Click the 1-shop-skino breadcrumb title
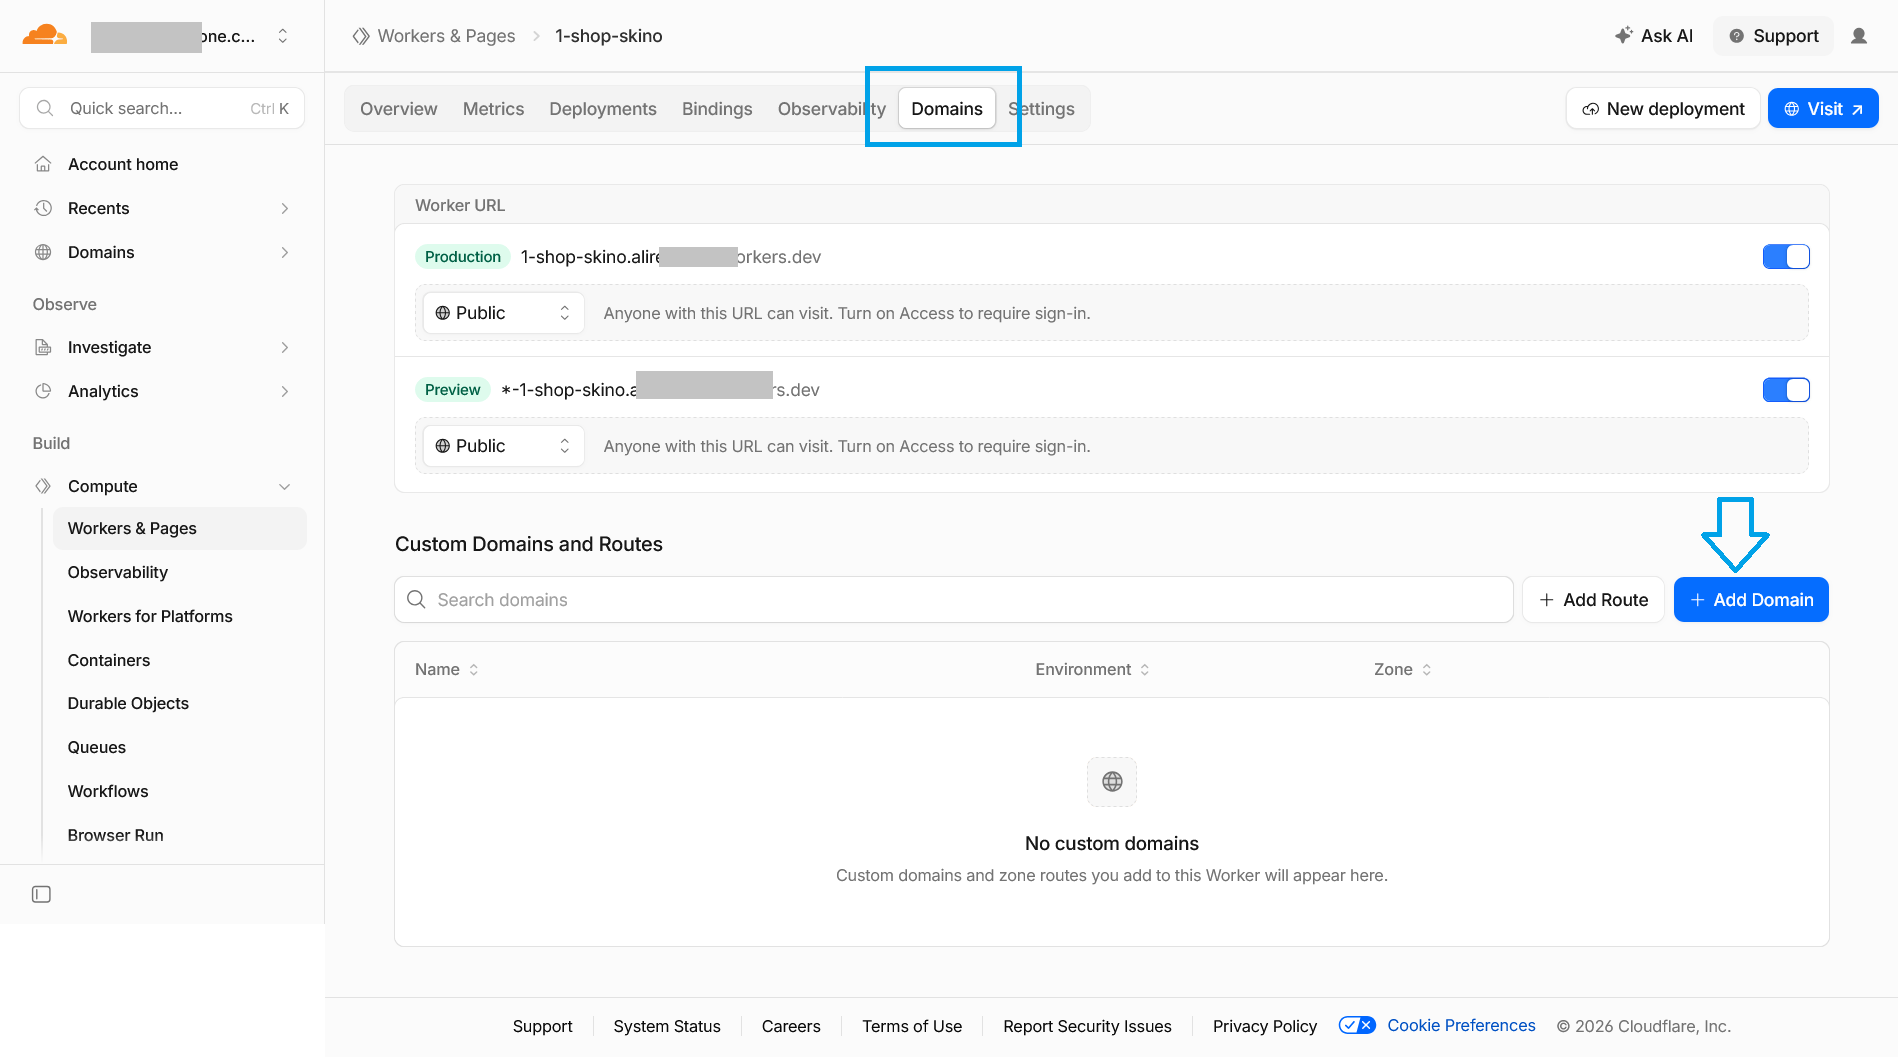Viewport: 1898px width, 1057px height. [x=609, y=36]
